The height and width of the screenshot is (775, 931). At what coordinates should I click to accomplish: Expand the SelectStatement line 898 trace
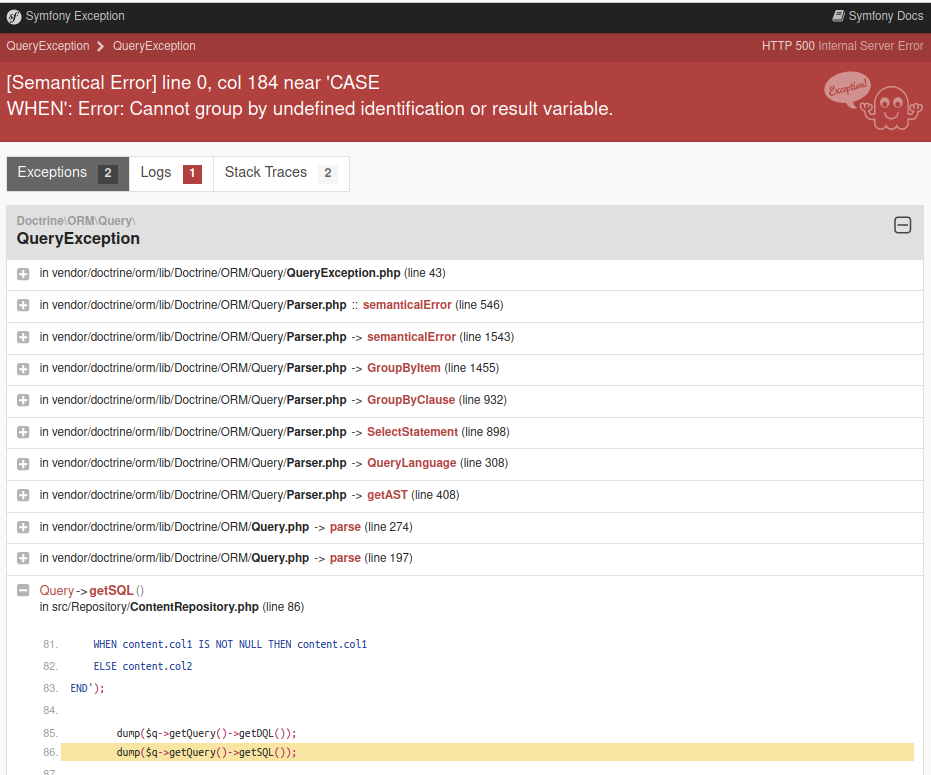point(23,432)
